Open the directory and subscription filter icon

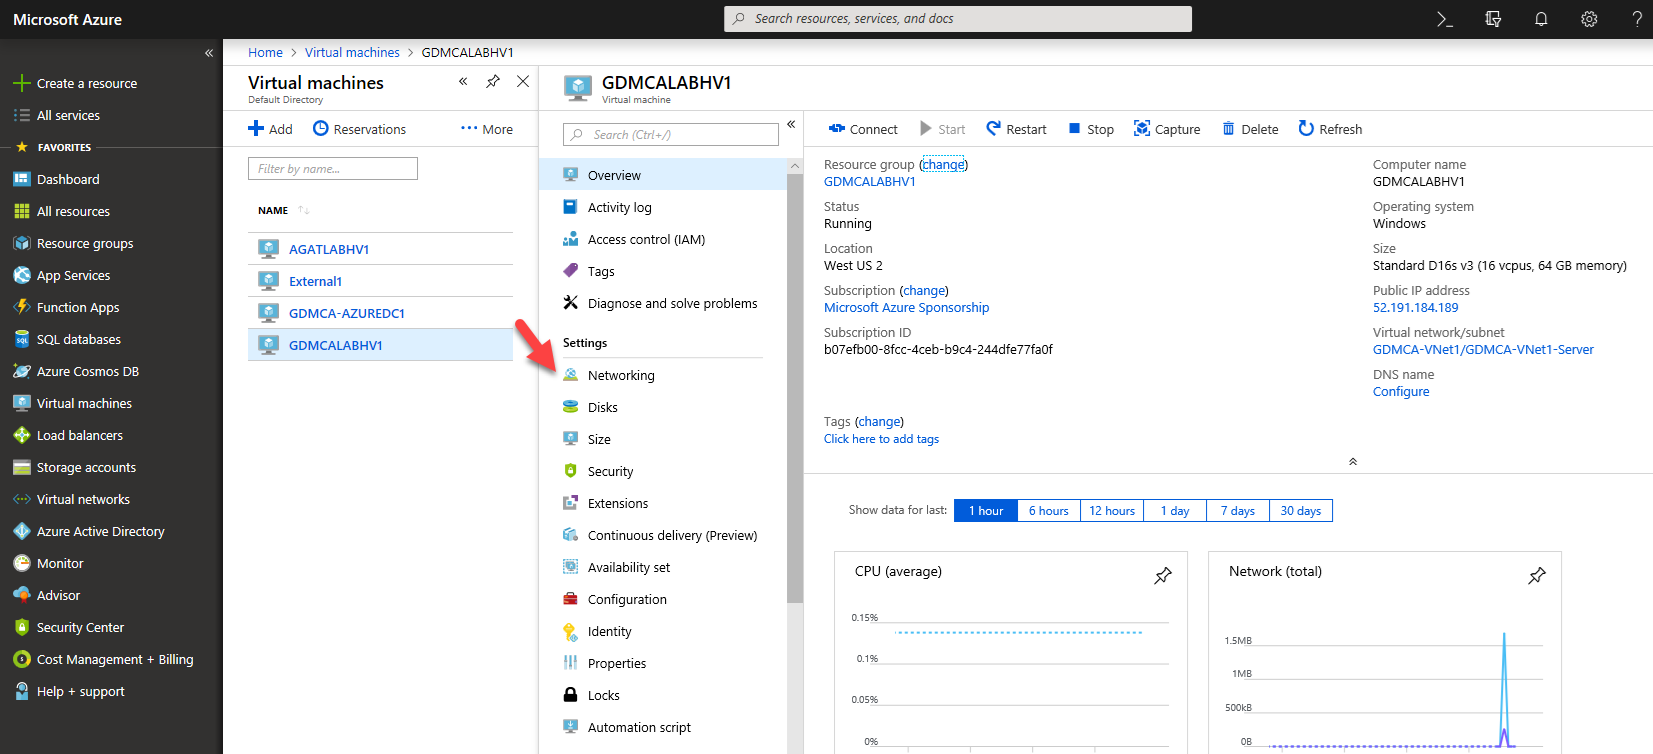coord(1493,19)
